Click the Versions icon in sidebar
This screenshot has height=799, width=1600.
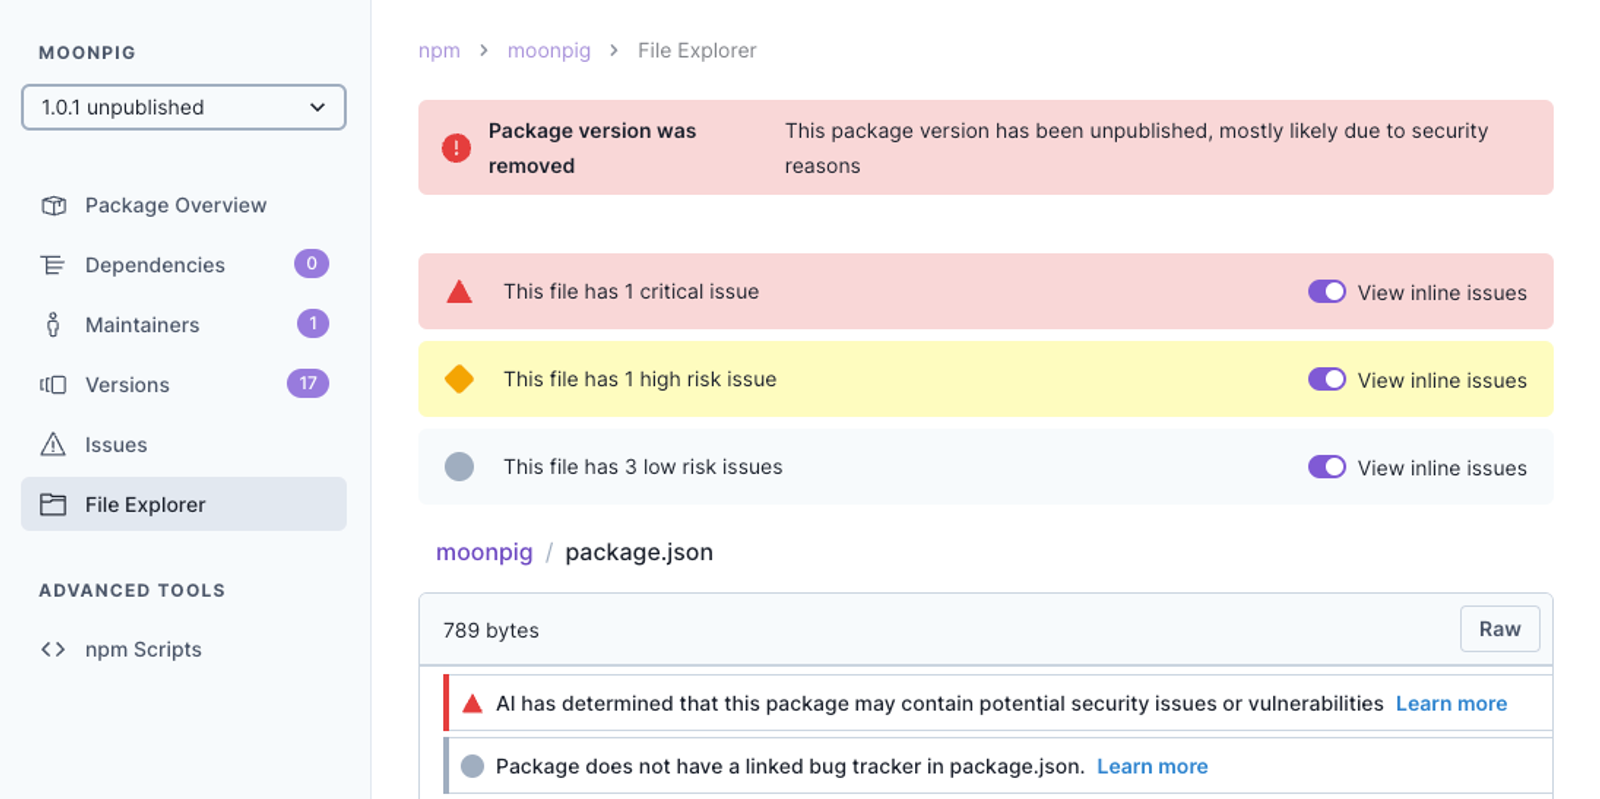pyautogui.click(x=53, y=385)
